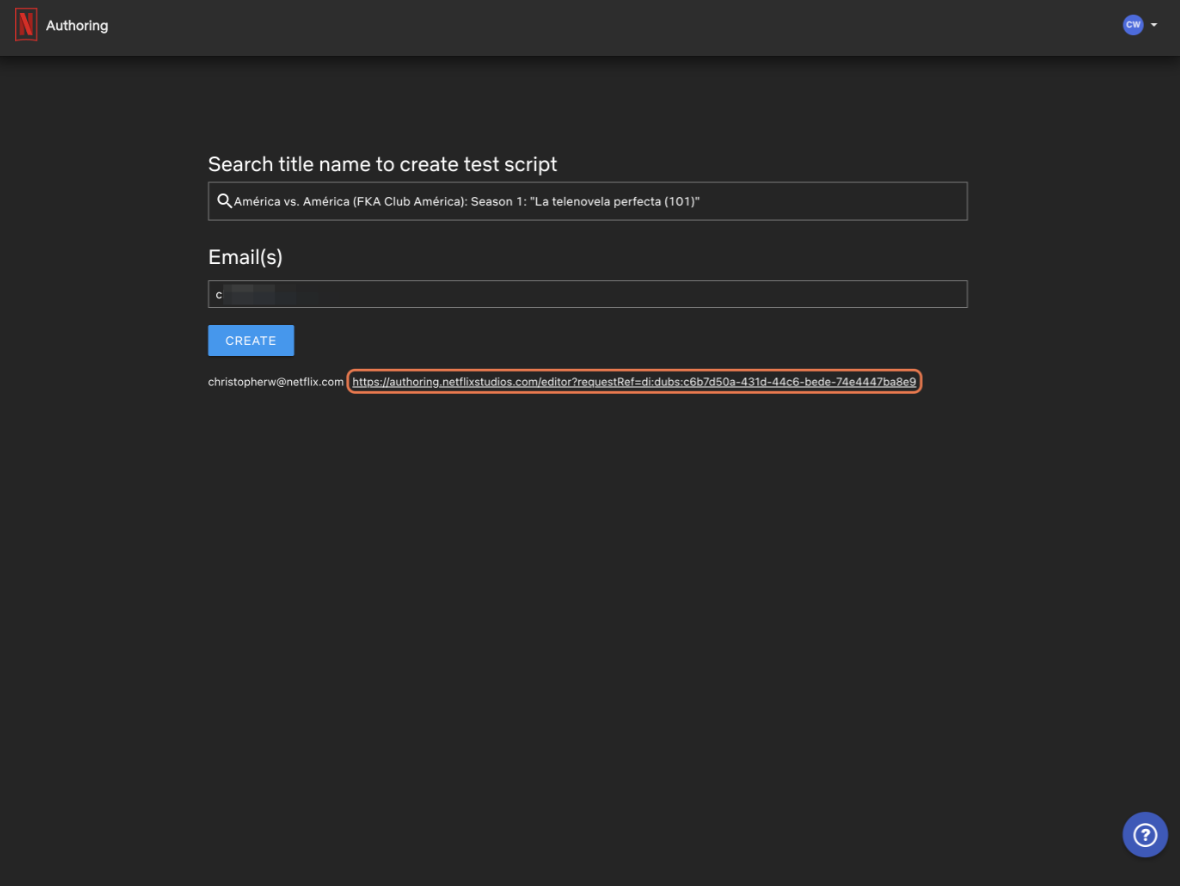Click into the Email(s) input field
The width and height of the screenshot is (1180, 886).
click(587, 294)
